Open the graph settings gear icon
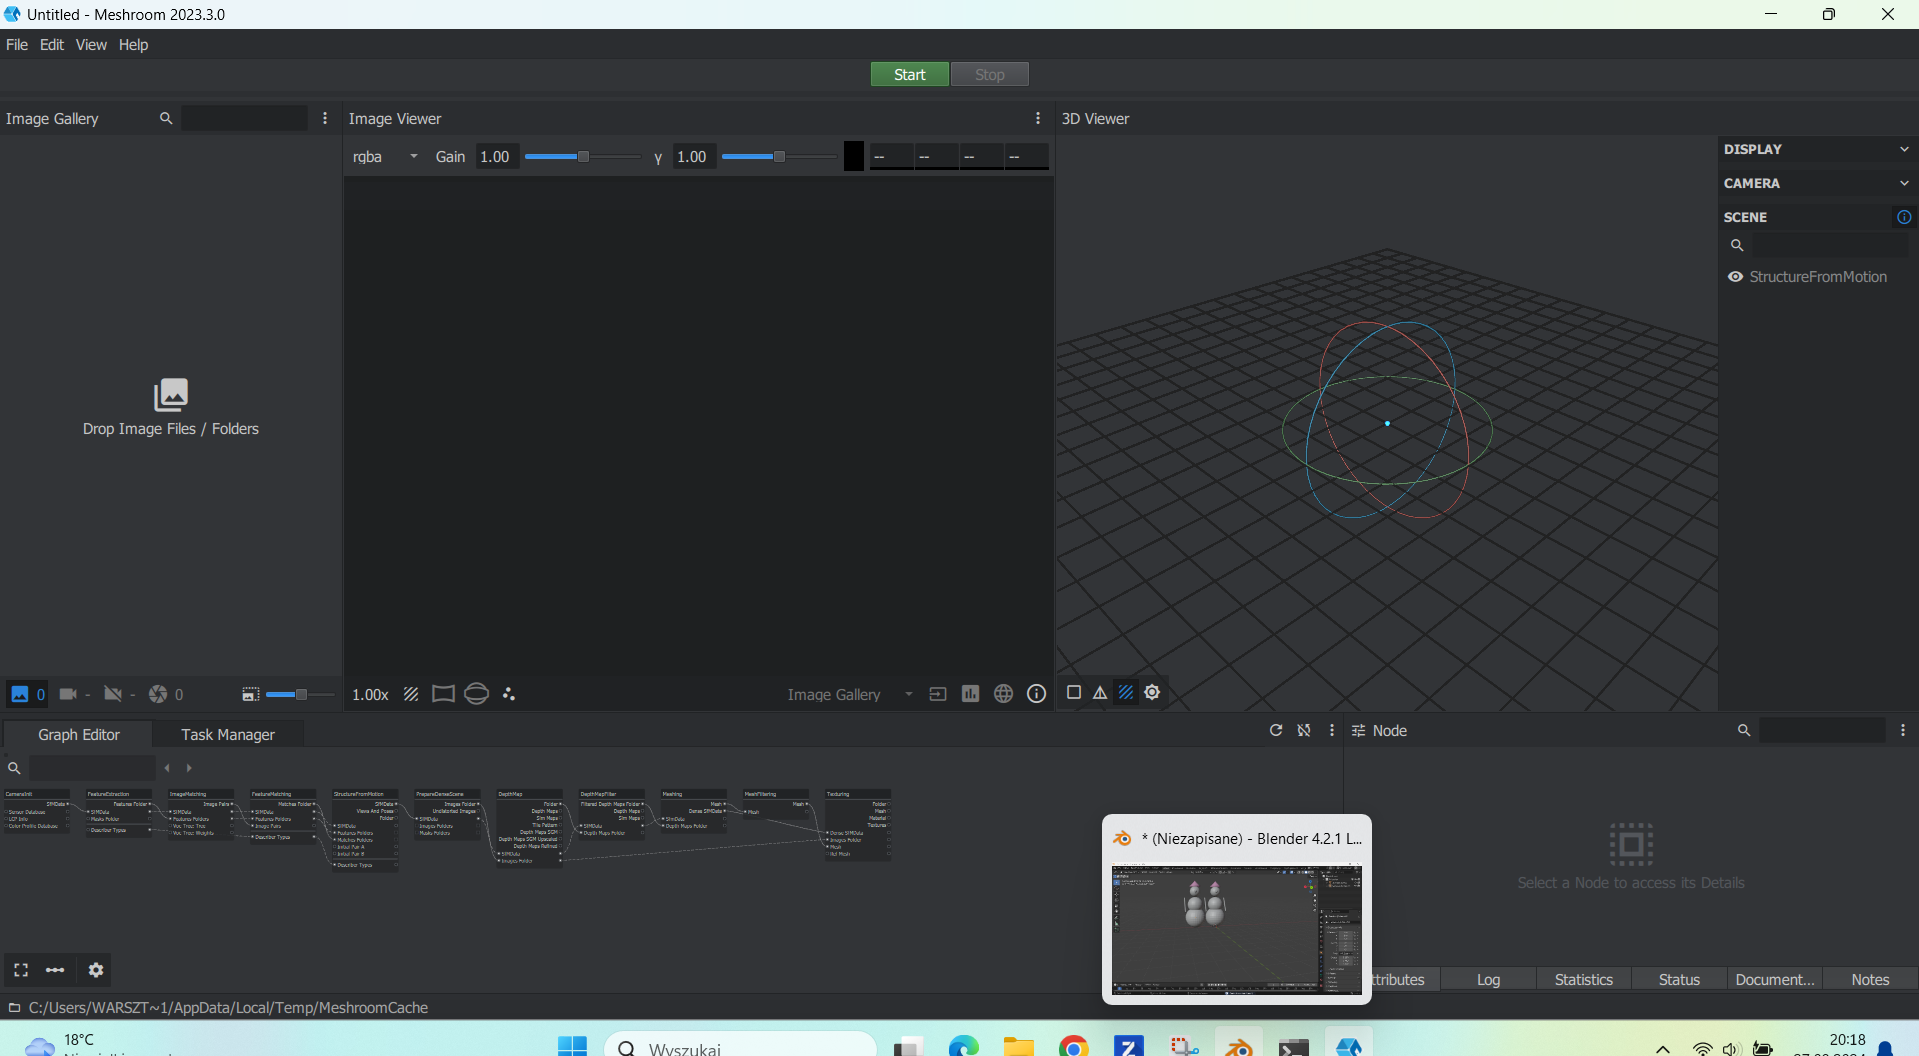The image size is (1919, 1056). [x=96, y=970]
